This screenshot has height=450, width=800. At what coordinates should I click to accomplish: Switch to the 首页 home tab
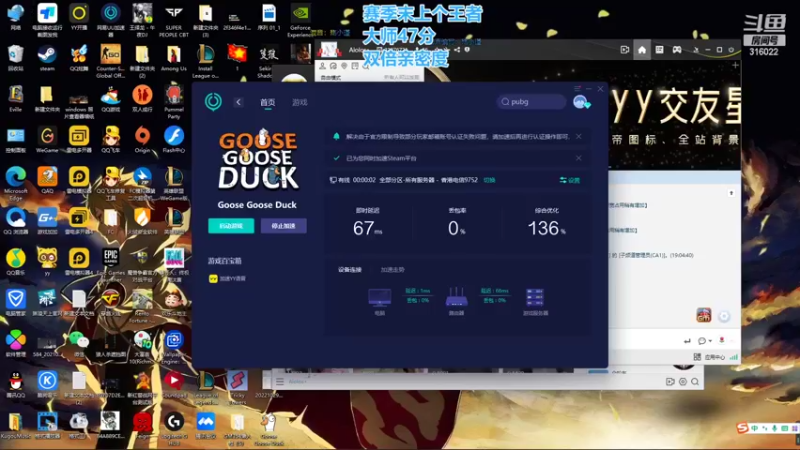(x=267, y=102)
